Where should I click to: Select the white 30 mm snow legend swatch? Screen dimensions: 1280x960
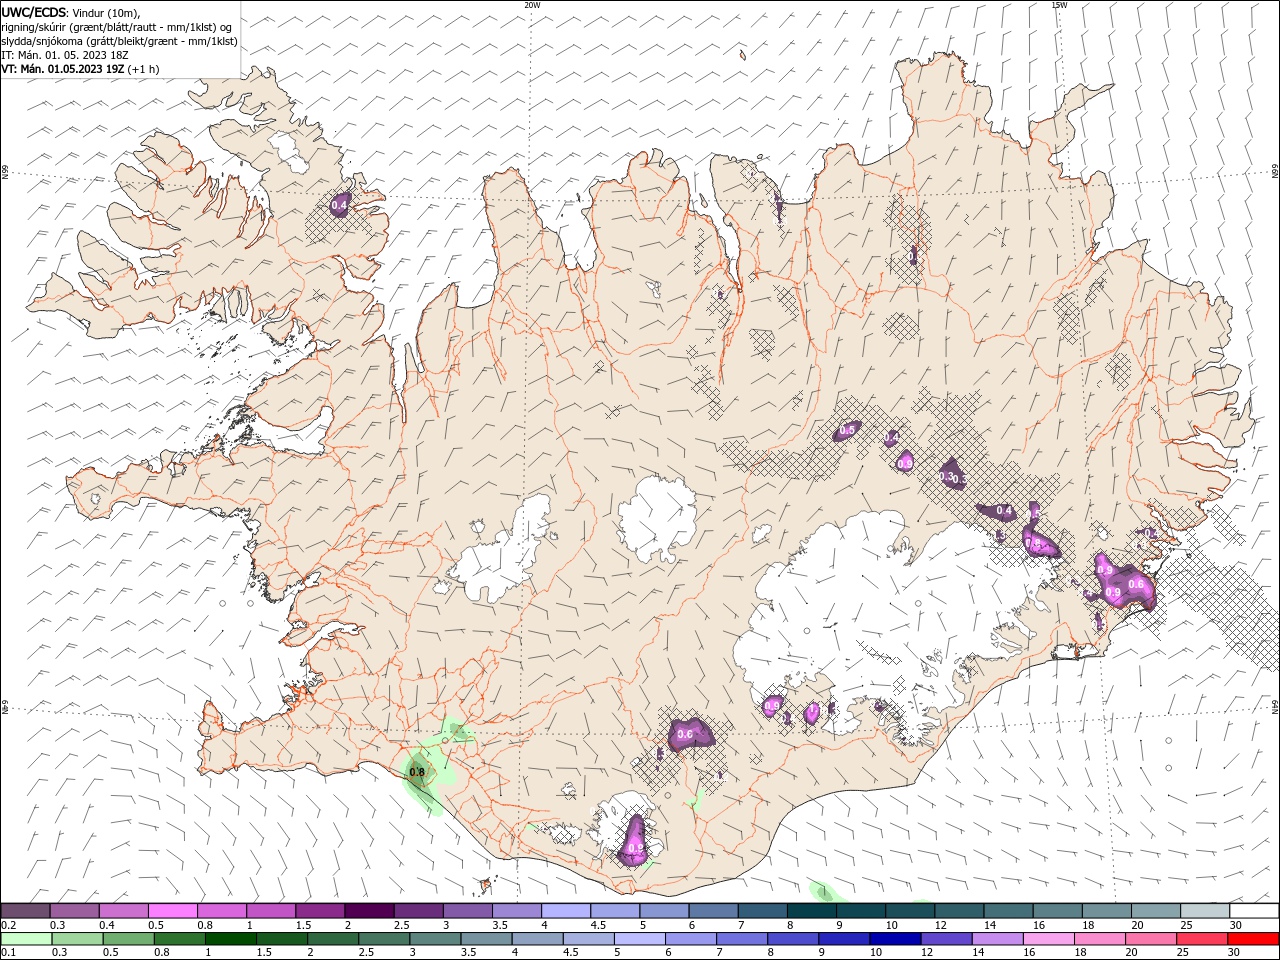pyautogui.click(x=1254, y=911)
